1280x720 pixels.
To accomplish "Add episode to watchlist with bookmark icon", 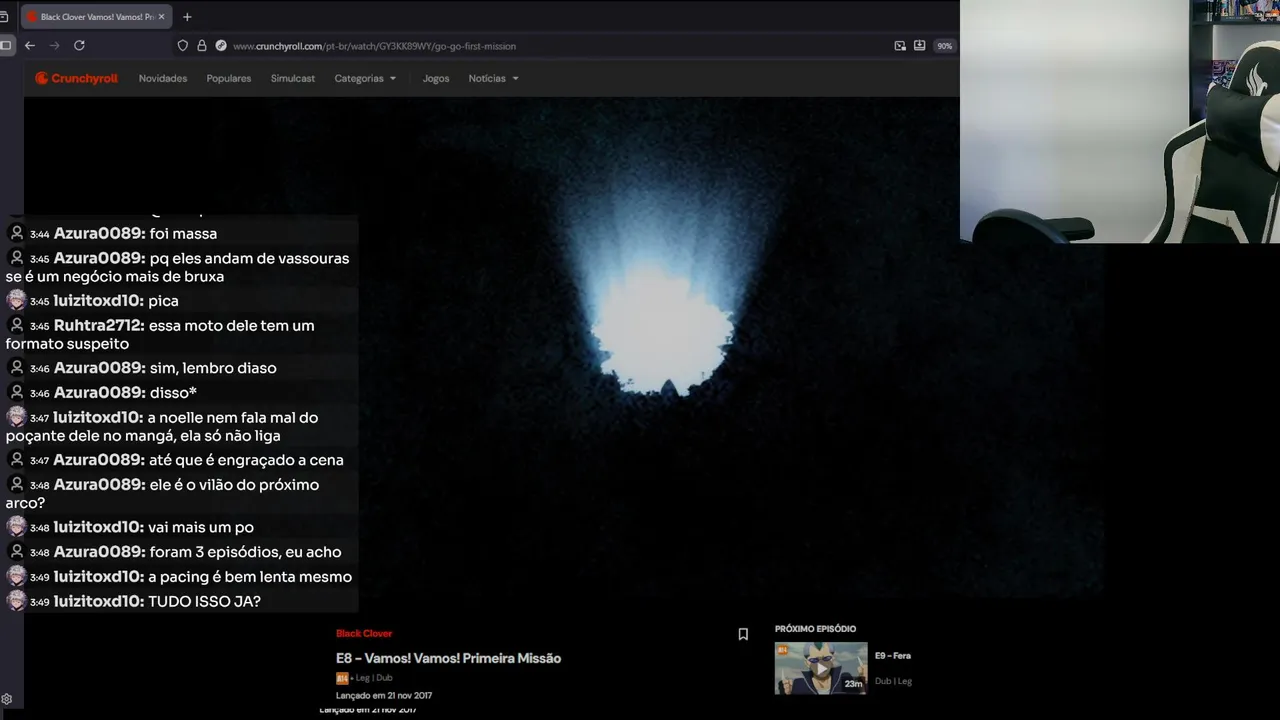I will 743,634.
